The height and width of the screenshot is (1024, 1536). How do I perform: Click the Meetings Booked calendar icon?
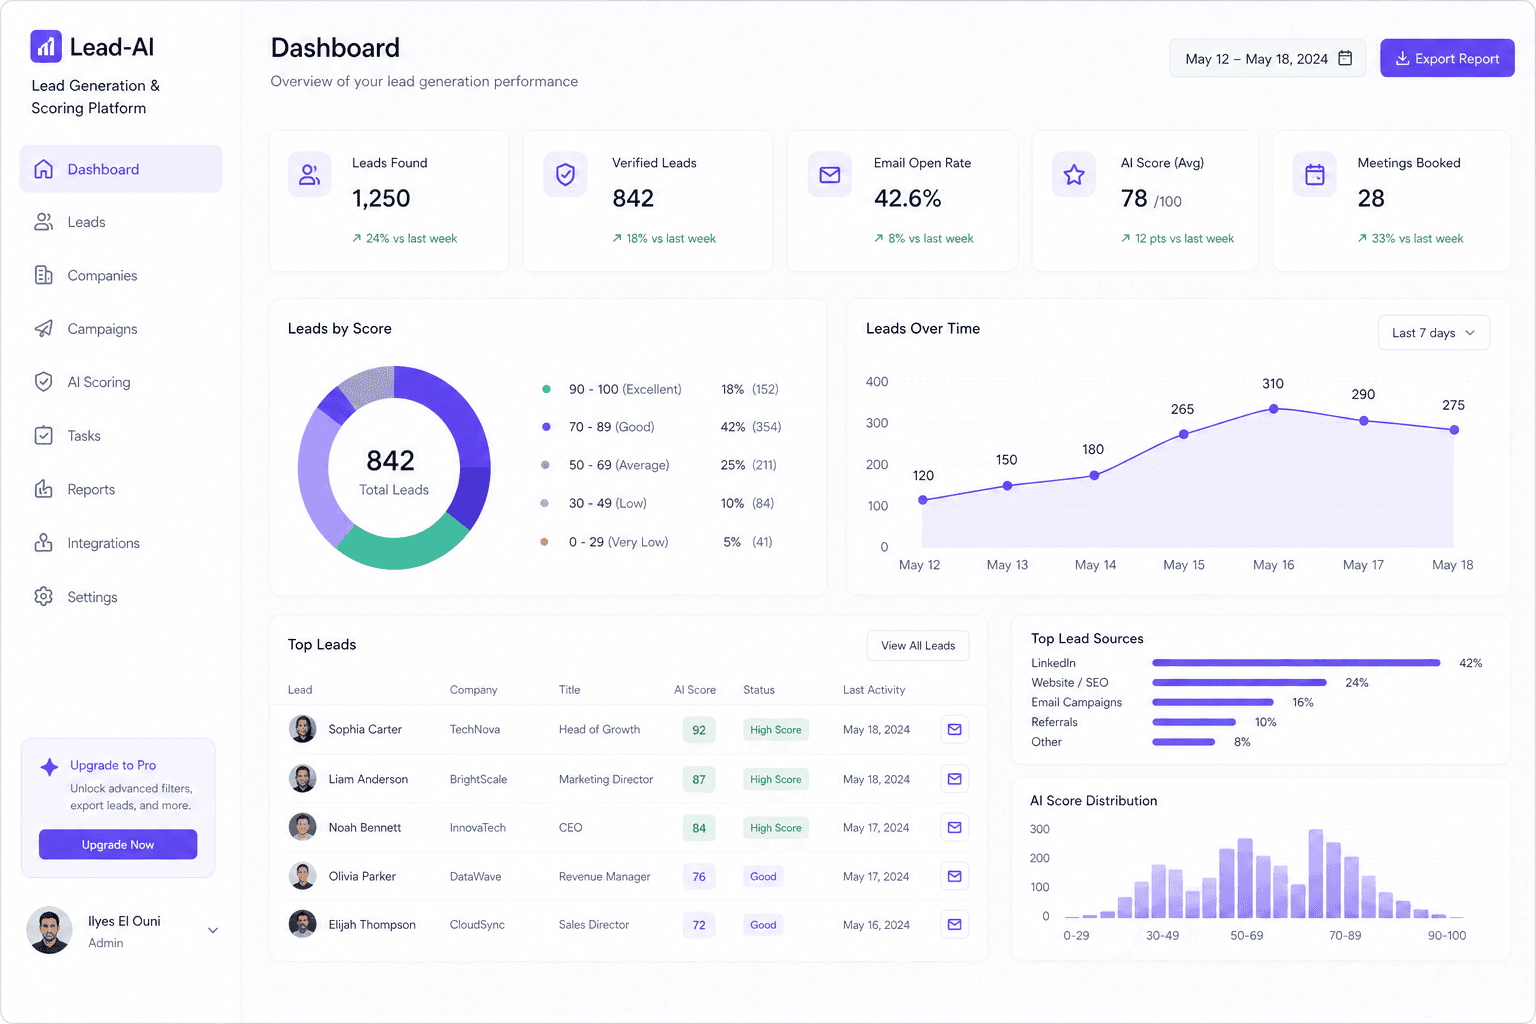click(1315, 175)
